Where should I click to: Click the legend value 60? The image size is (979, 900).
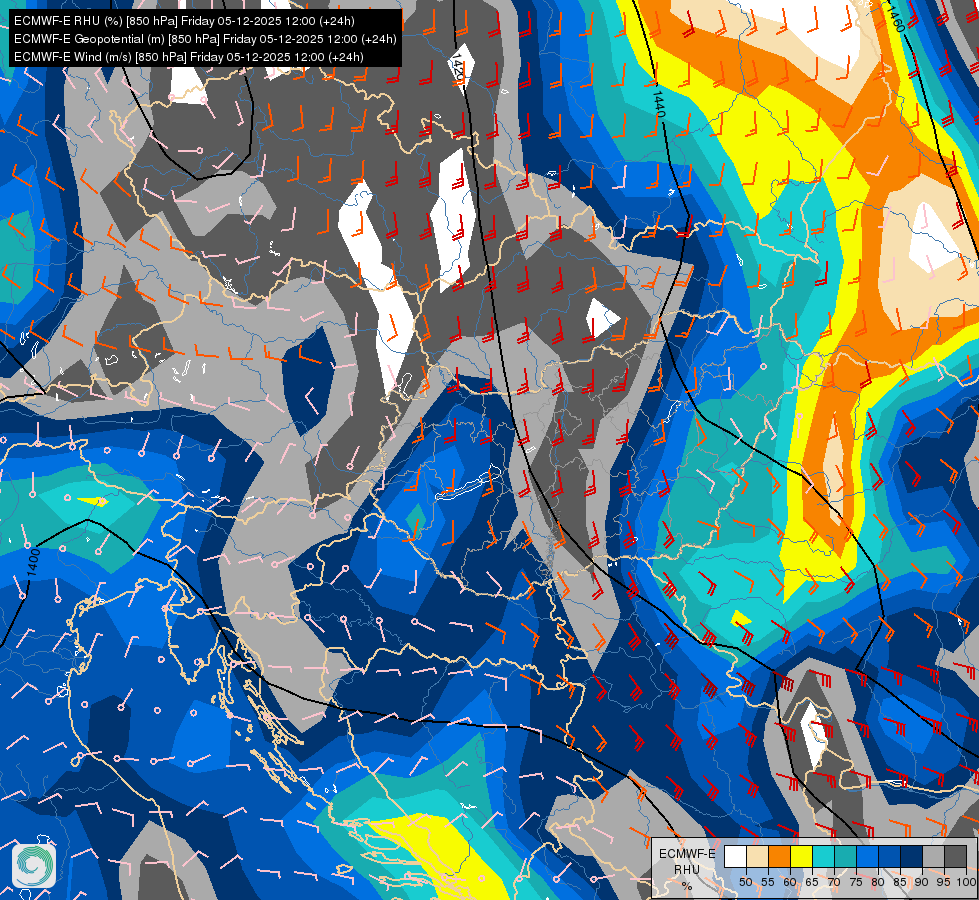(x=790, y=882)
